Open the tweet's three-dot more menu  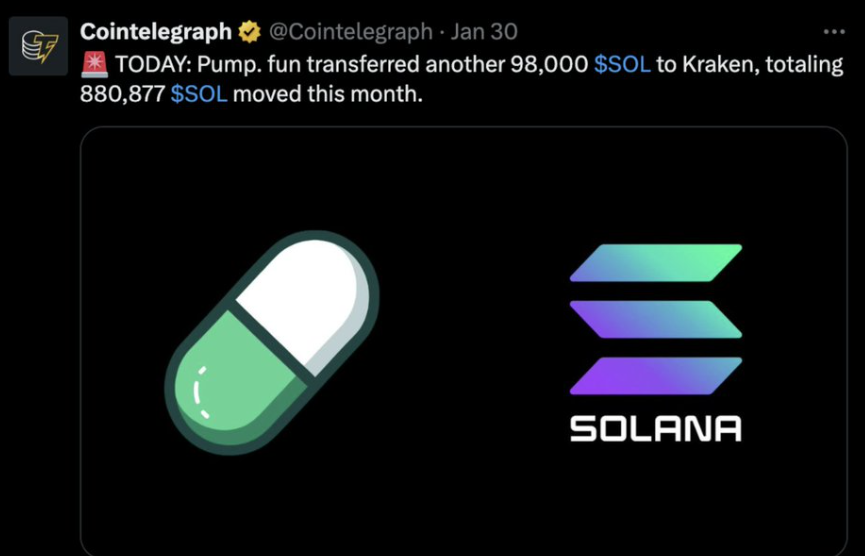(x=833, y=32)
